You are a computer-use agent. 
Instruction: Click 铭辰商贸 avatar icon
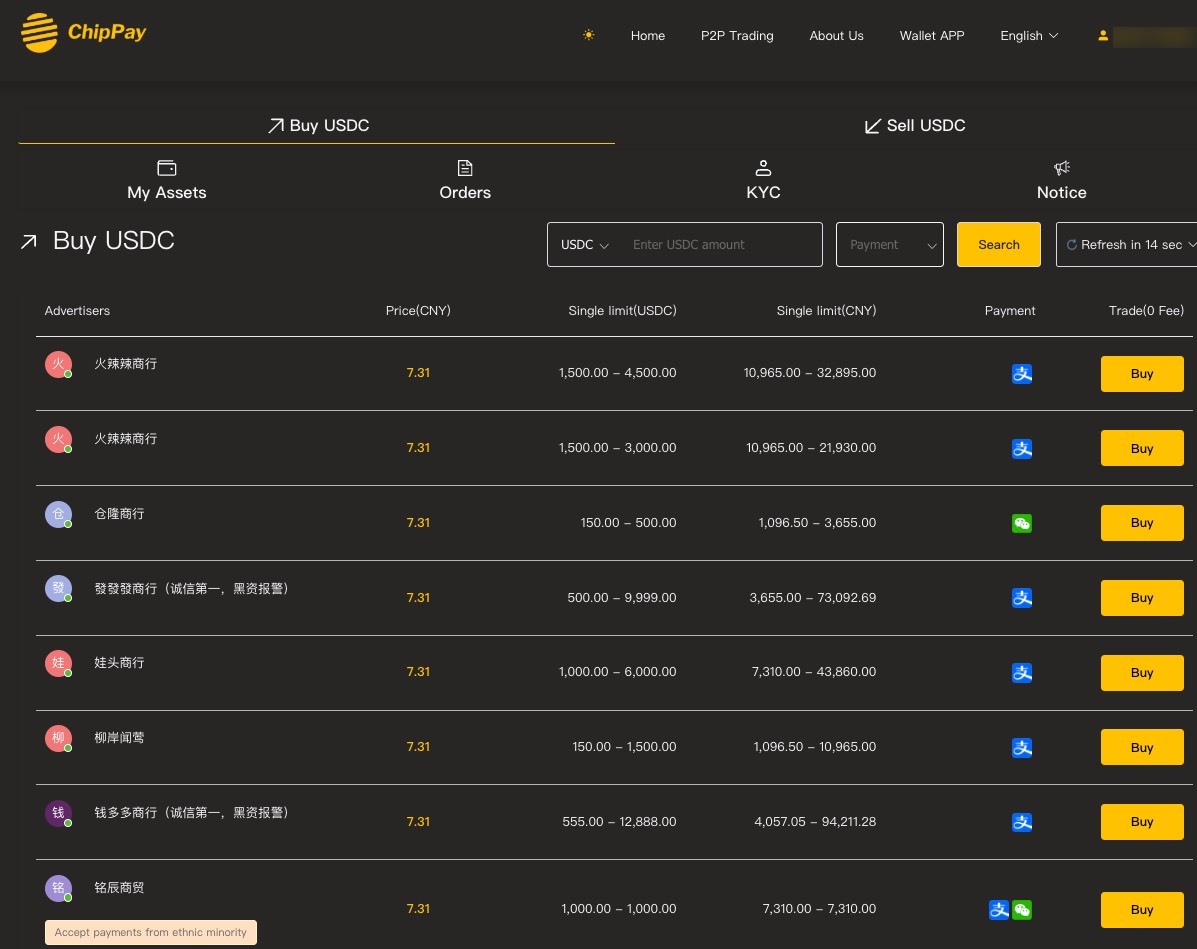[59, 888]
